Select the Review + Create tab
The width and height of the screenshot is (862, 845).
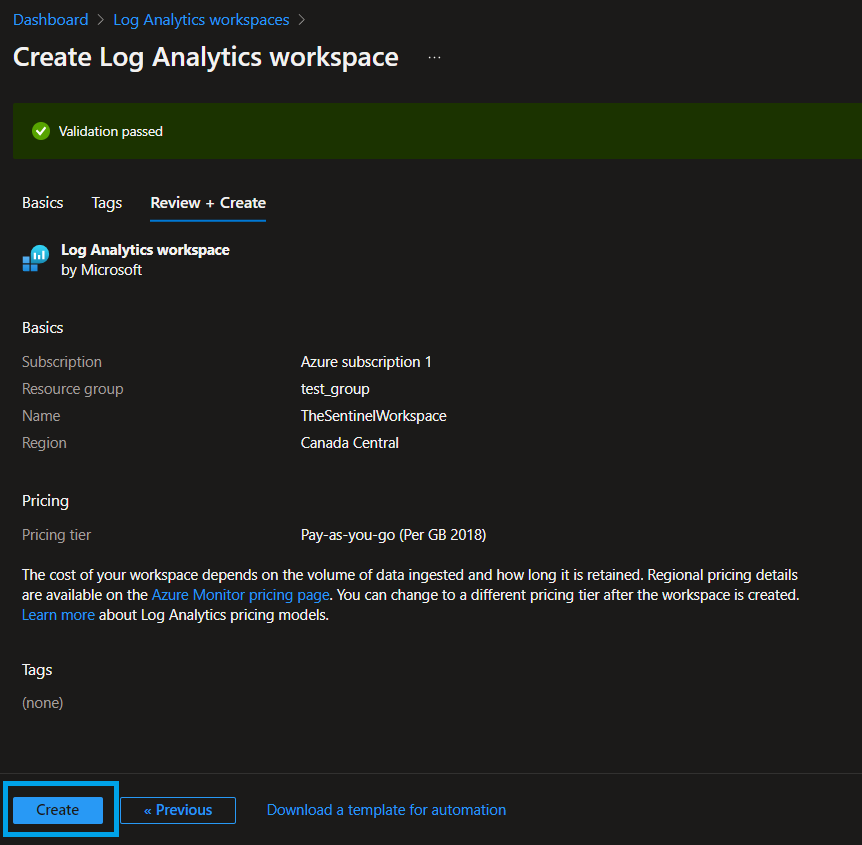tap(208, 203)
